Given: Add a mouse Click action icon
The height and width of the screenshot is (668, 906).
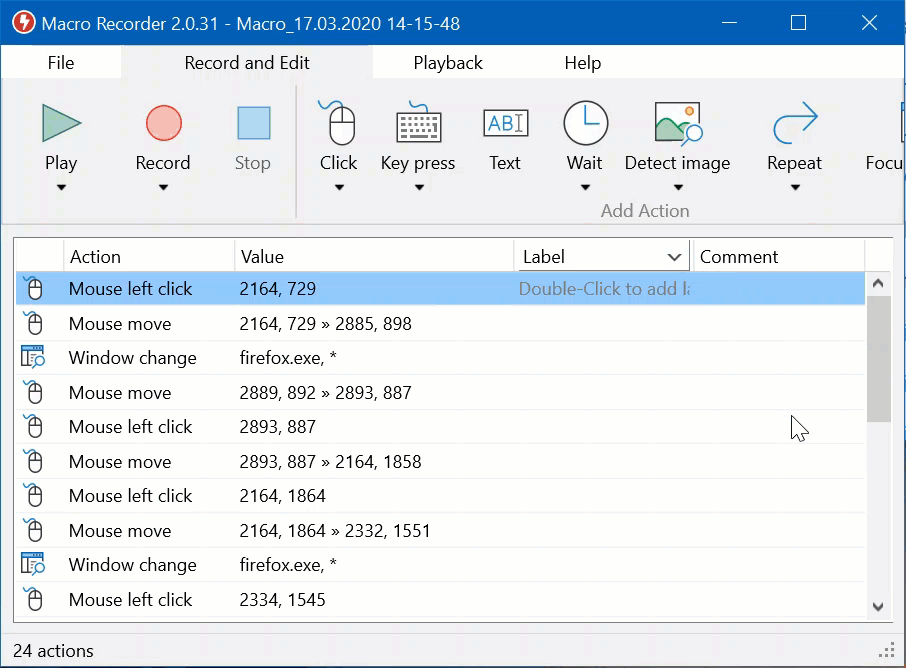Looking at the screenshot, I should 338,123.
